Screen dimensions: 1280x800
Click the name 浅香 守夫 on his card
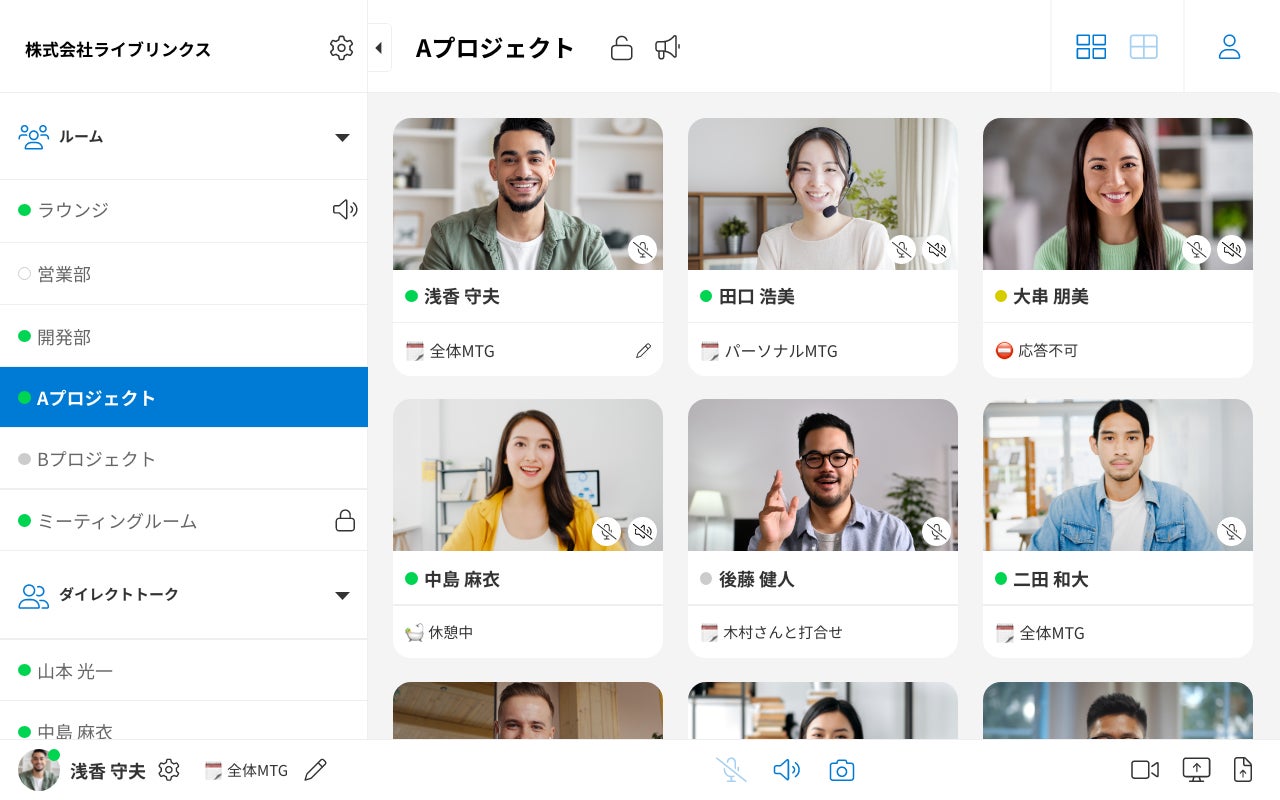(462, 297)
